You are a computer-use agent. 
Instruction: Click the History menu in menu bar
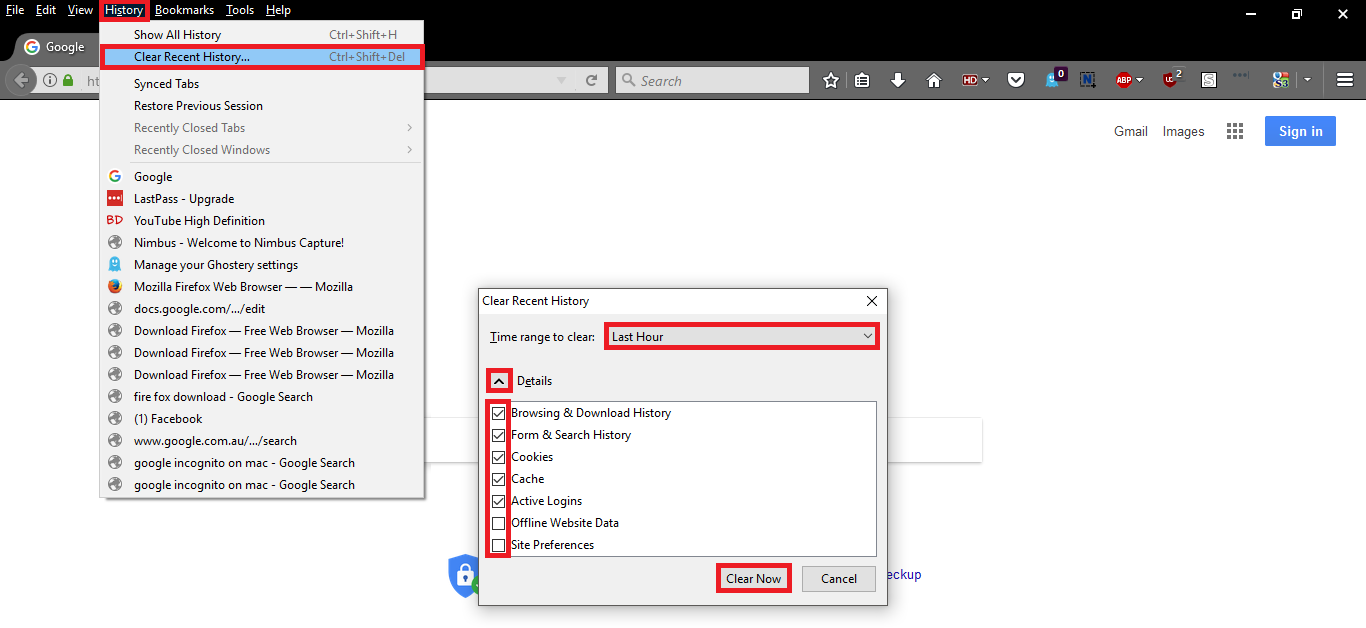[x=124, y=10]
